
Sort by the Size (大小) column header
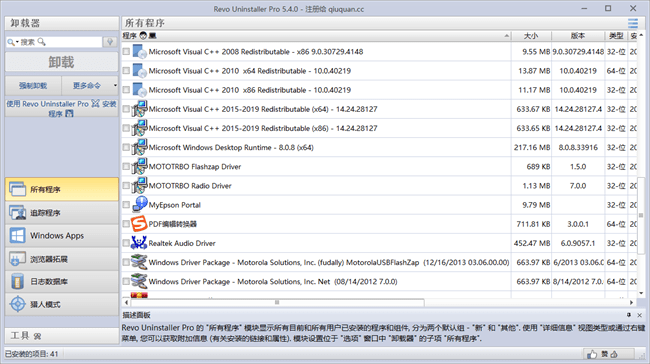coord(531,36)
